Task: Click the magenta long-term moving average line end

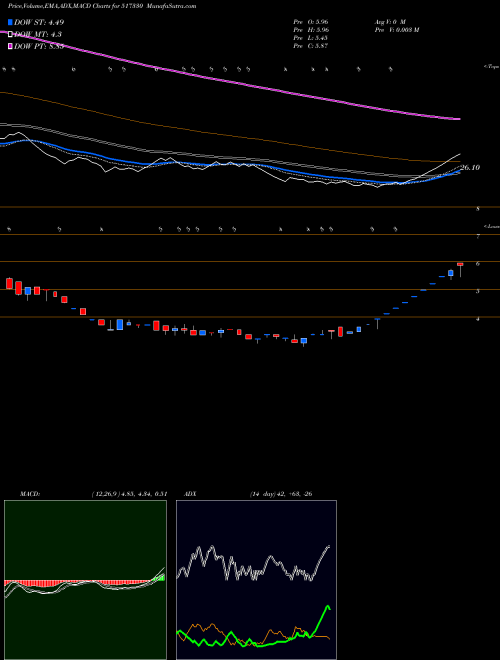Action: click(x=458, y=119)
